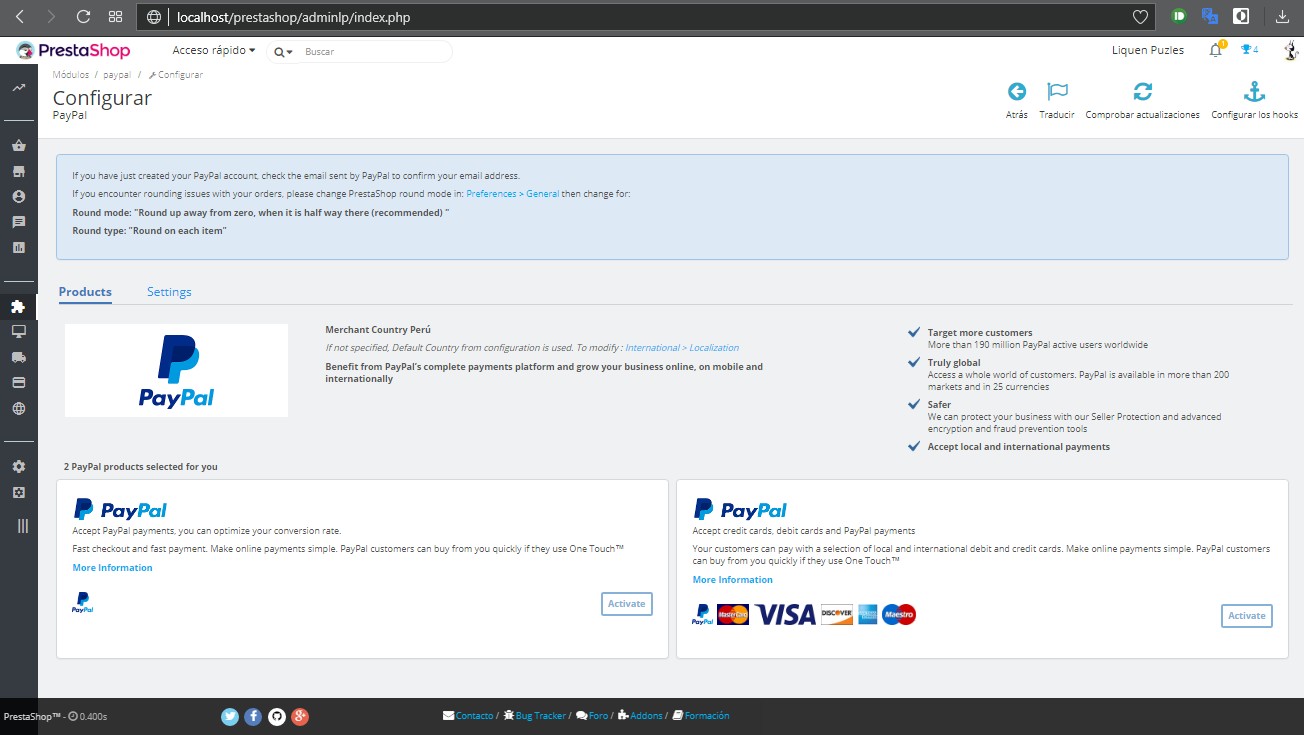
Task: Open the Shop Parameters gear icon in sidebar
Action: click(19, 467)
